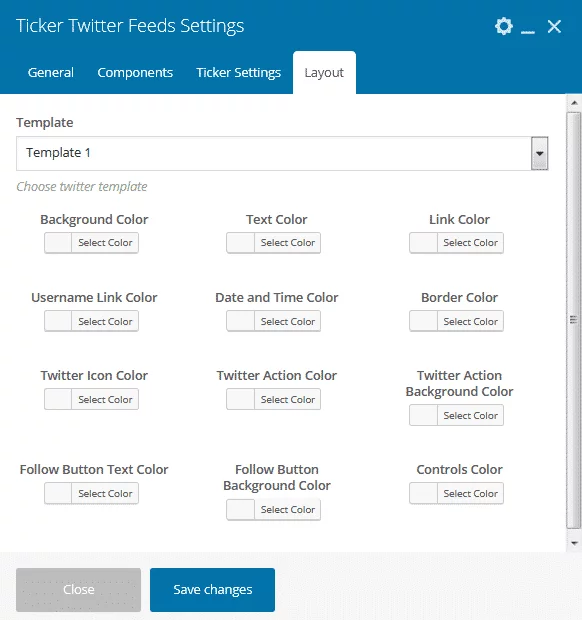The image size is (582, 620).
Task: Click Select Color for Background Color
Action: coord(105,243)
